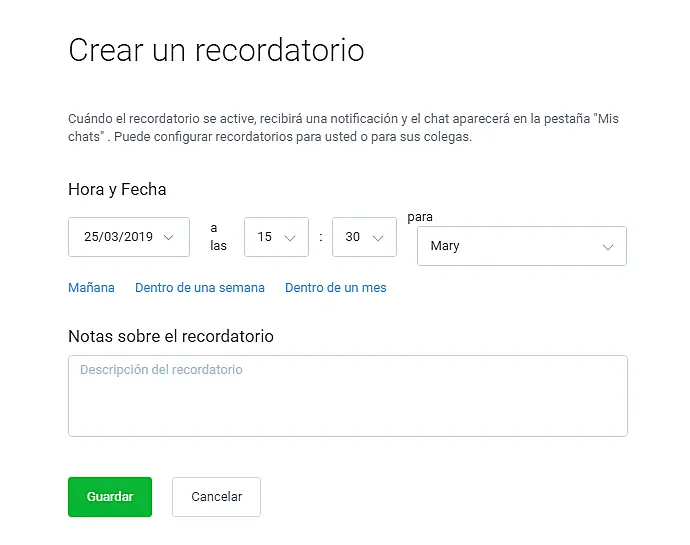Choose the recipient name Mary
Screen dimensions: 690x545
[x=445, y=246]
